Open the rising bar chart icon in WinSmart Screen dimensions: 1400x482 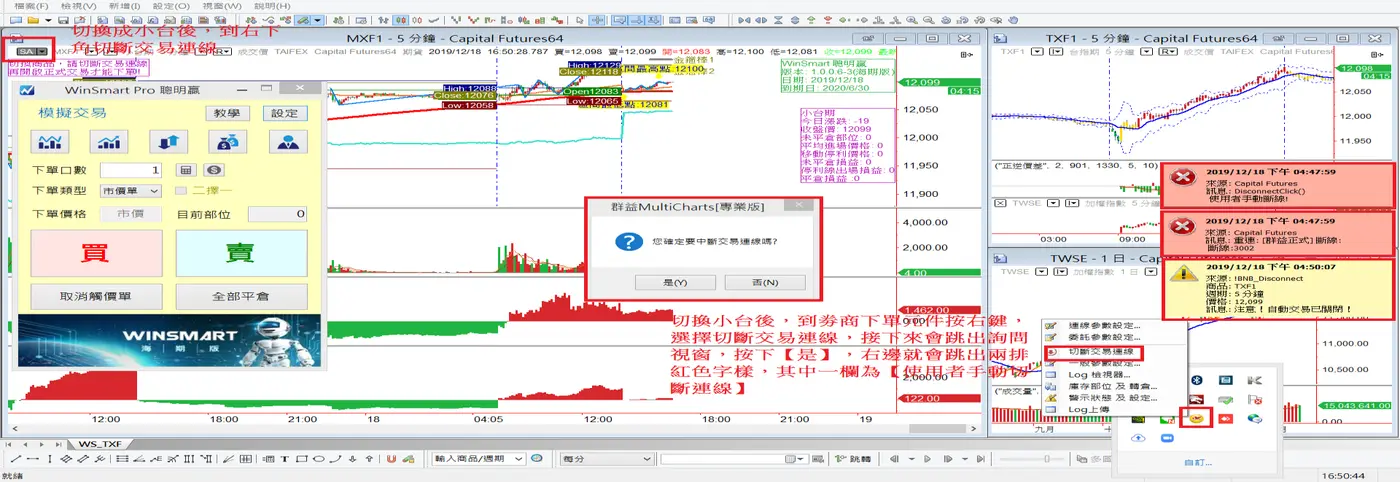pos(110,141)
